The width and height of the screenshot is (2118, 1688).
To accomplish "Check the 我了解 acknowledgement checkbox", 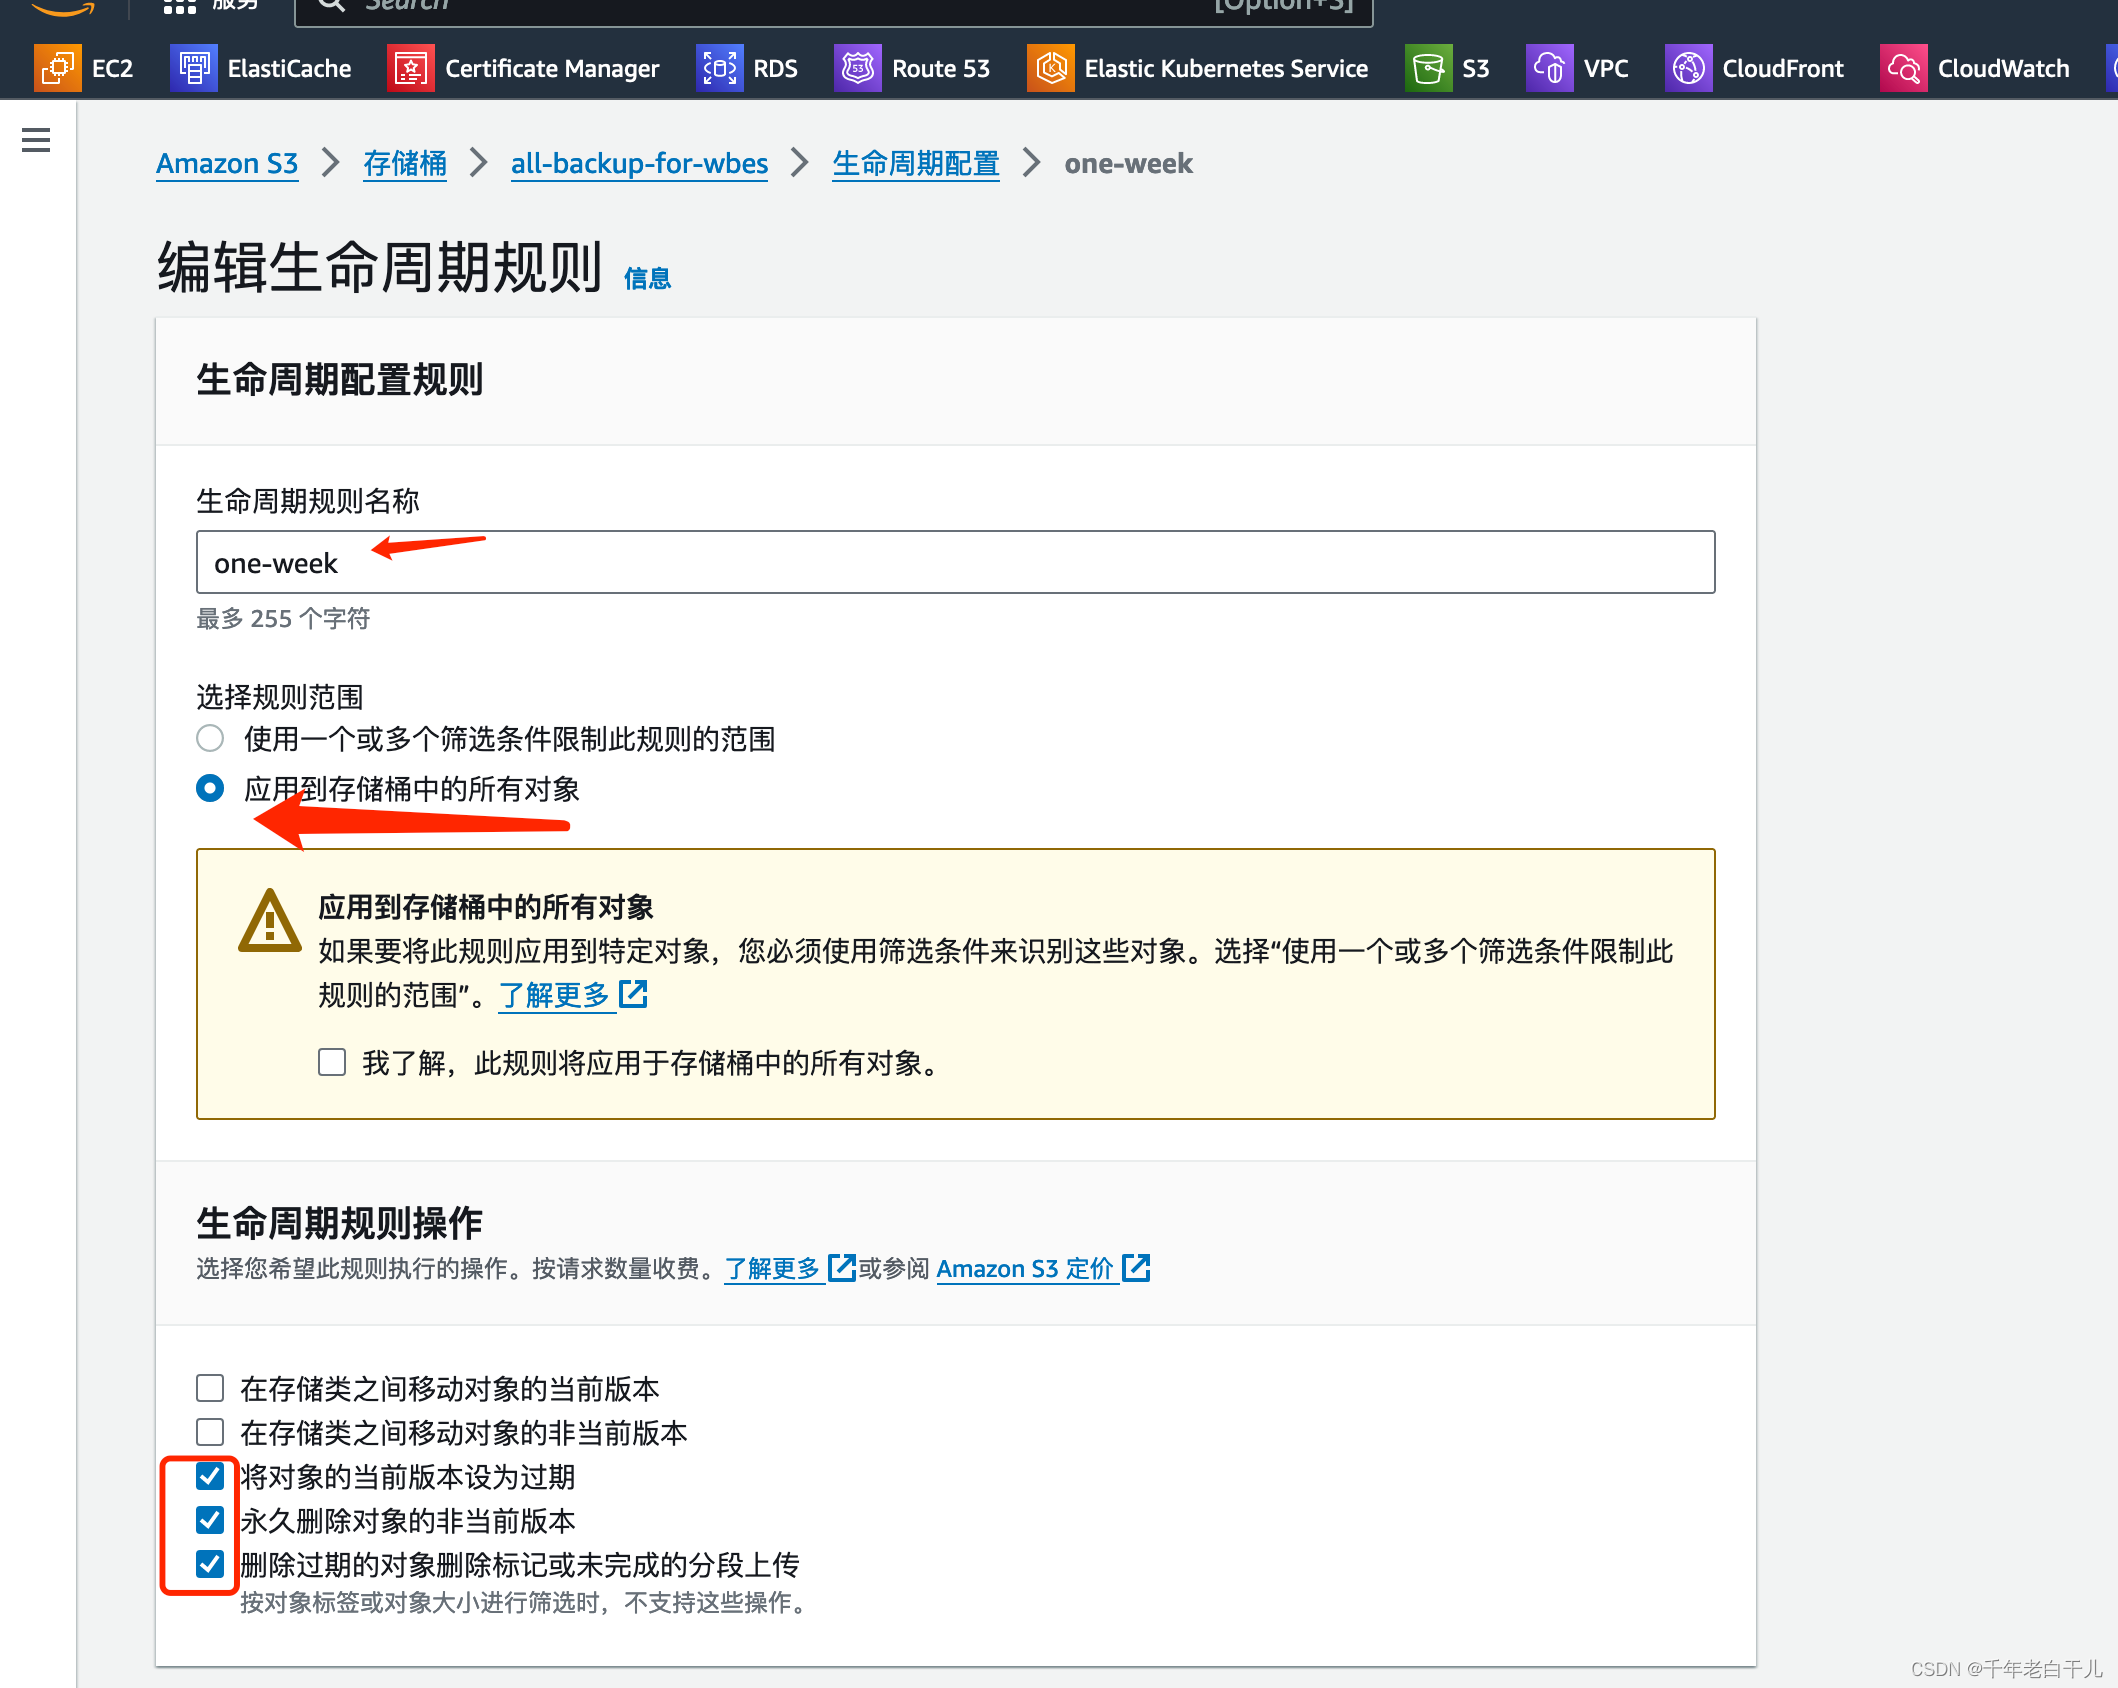I will pos(332,1062).
